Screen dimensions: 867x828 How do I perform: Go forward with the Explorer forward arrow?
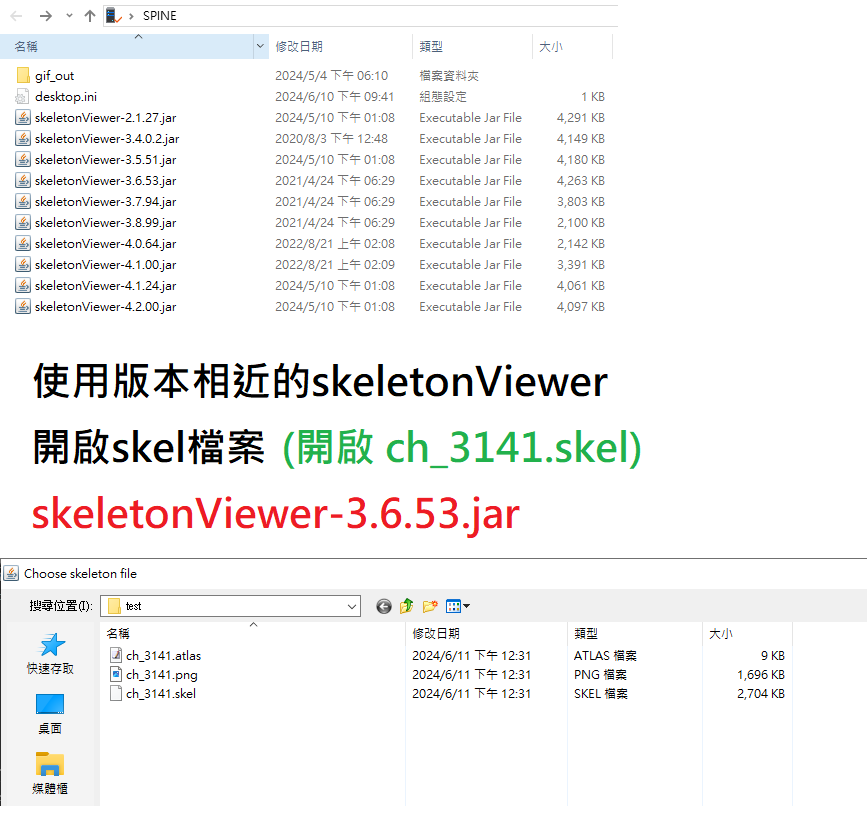(46, 16)
